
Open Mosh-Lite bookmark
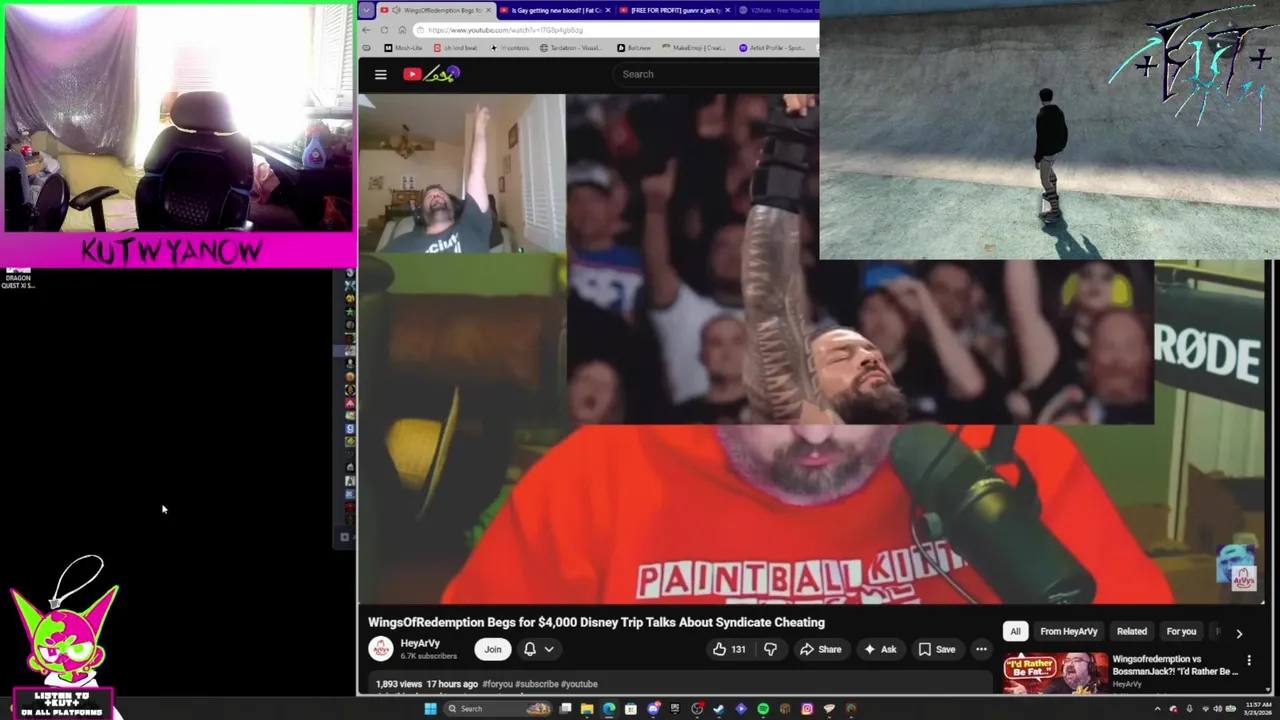pos(404,48)
